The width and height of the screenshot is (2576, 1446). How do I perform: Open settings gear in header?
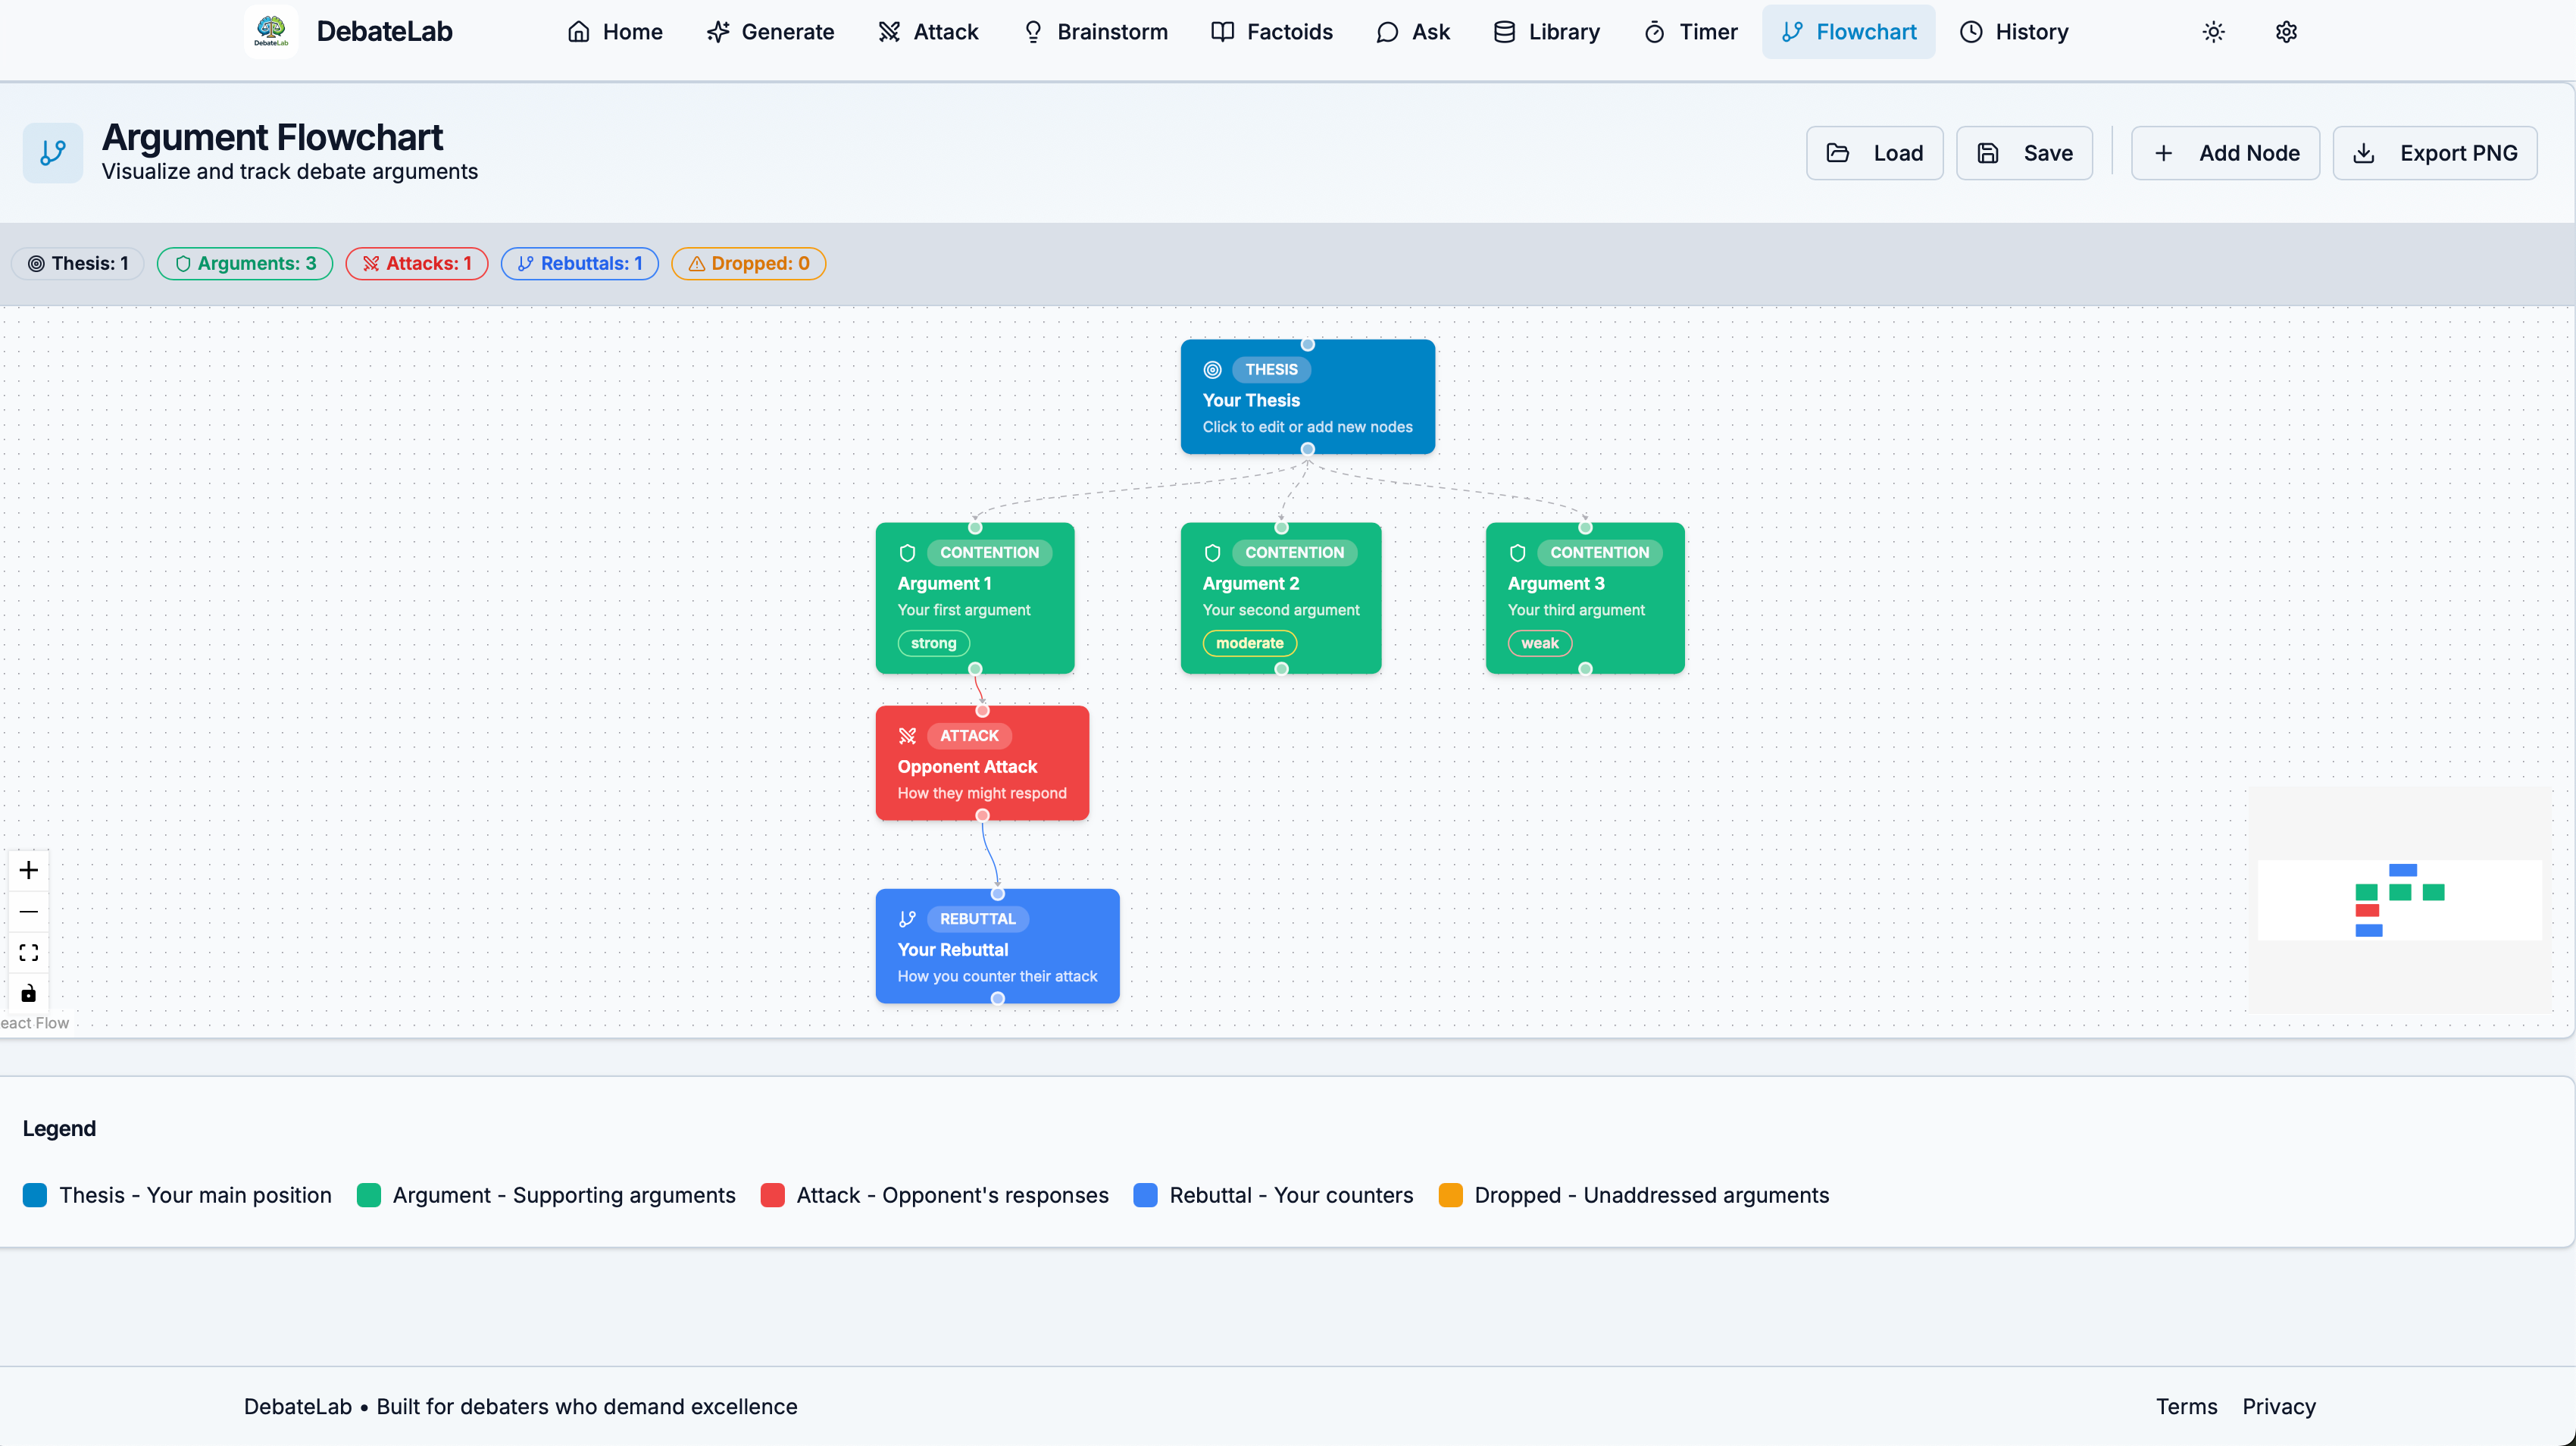point(2286,32)
